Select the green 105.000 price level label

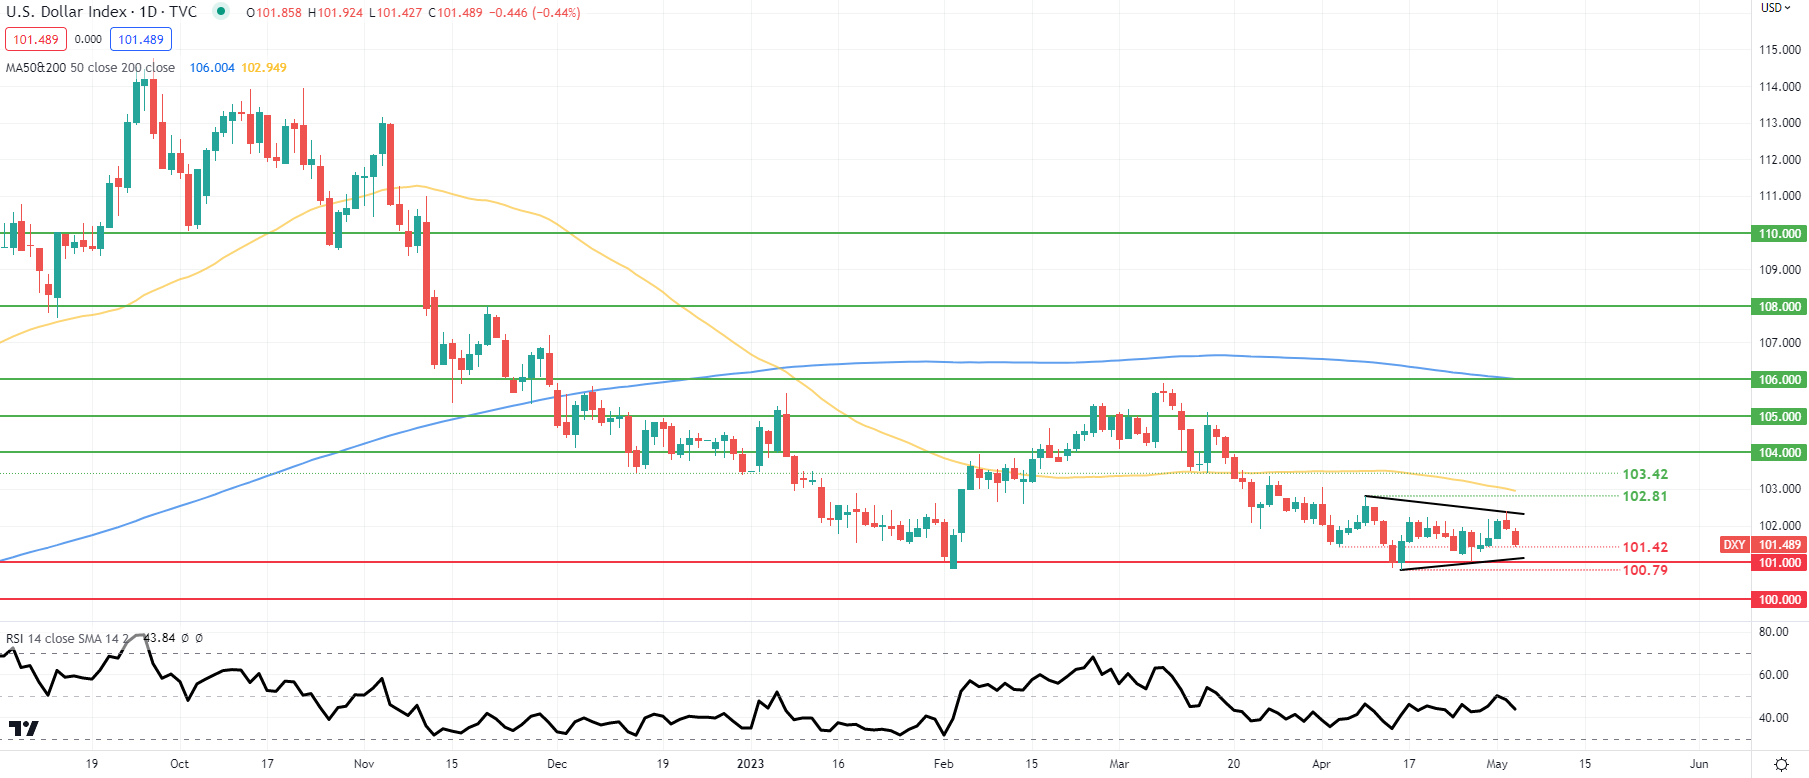1779,416
